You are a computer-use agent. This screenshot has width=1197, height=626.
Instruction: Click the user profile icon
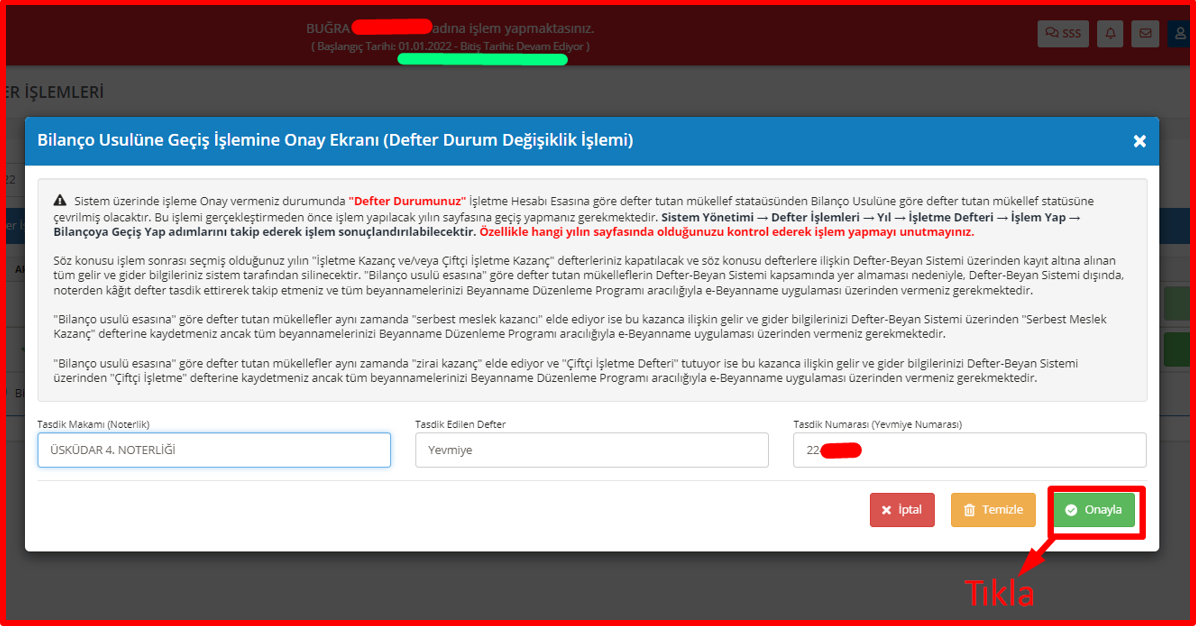pyautogui.click(x=1180, y=33)
